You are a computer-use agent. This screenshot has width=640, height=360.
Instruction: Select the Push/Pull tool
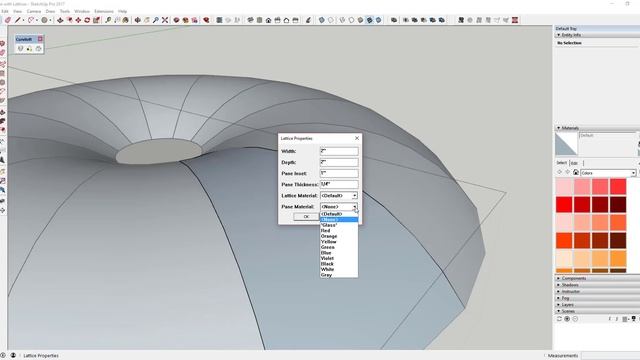point(60,20)
